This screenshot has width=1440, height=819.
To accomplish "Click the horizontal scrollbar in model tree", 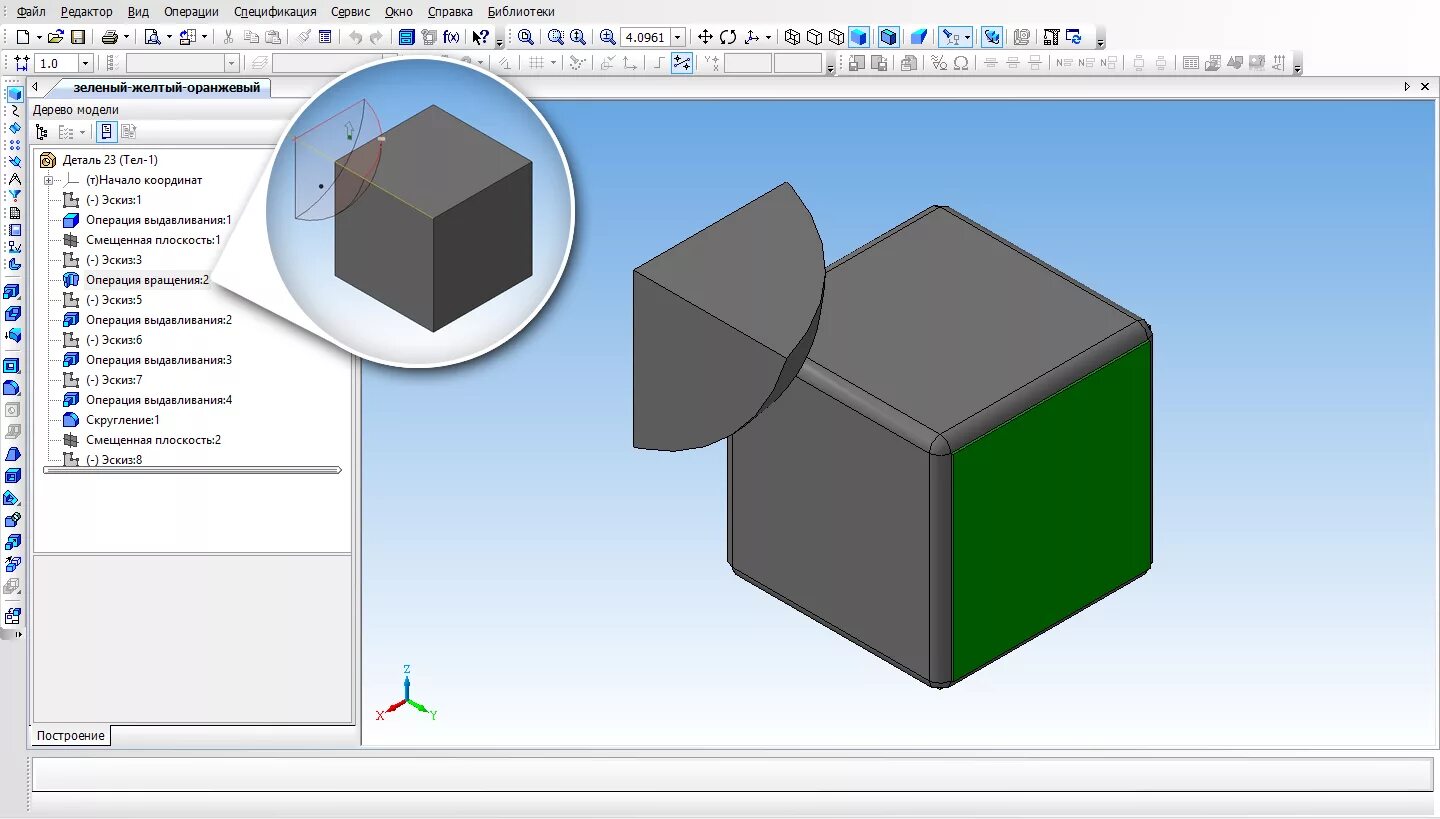I will click(x=192, y=469).
